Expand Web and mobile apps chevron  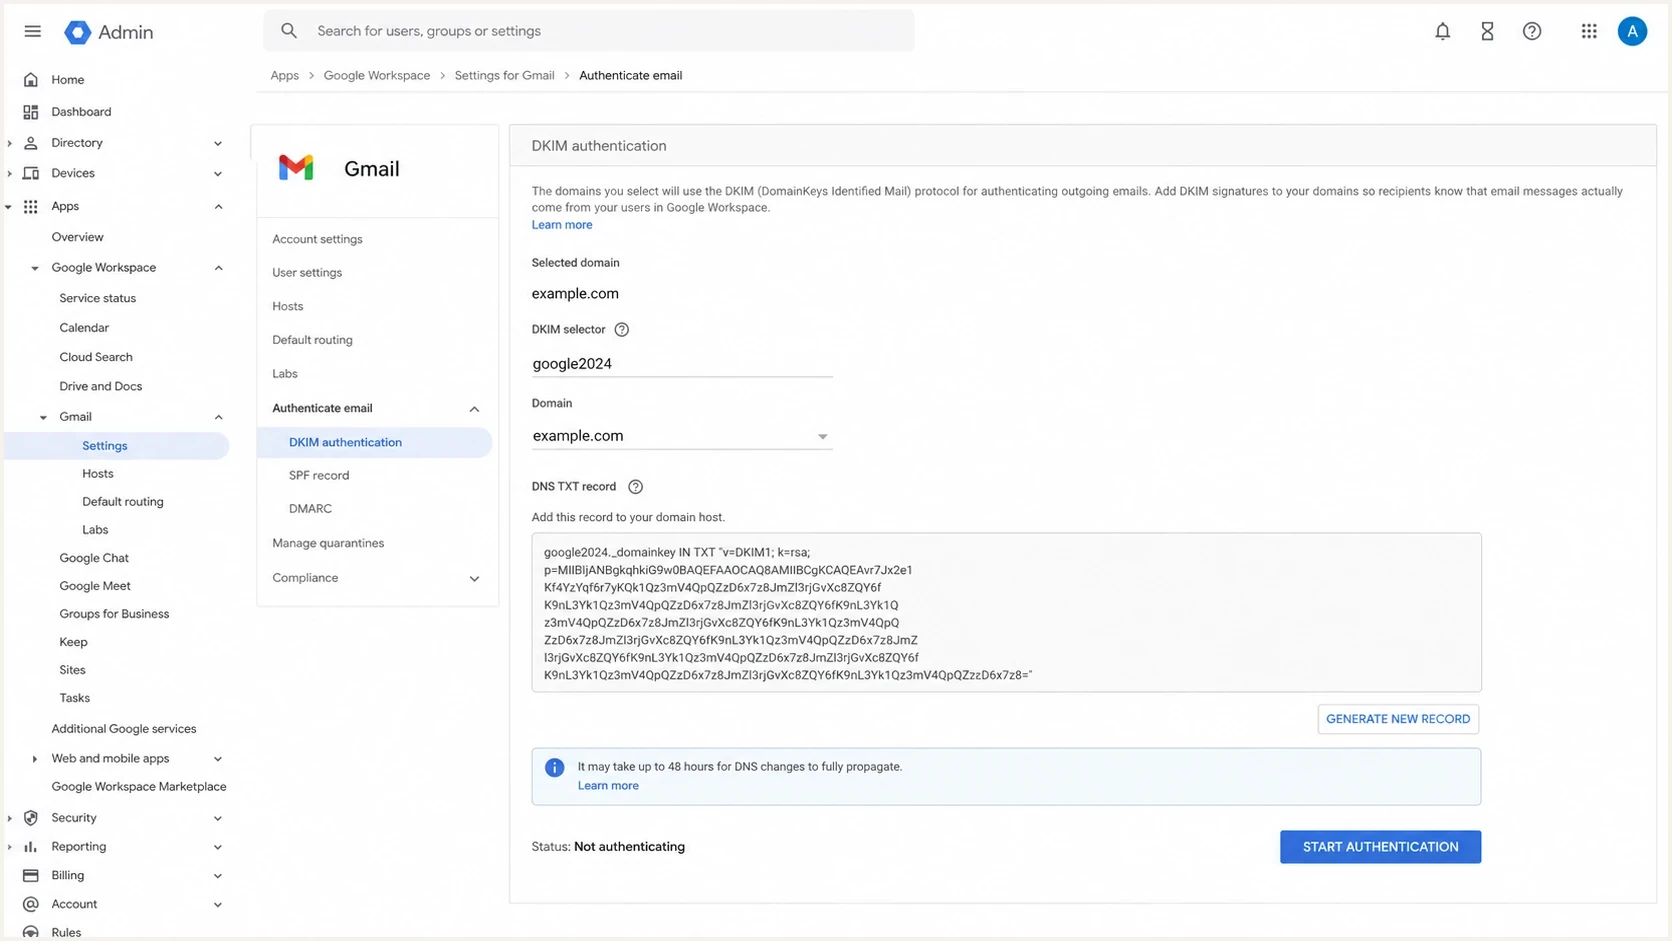(218, 759)
